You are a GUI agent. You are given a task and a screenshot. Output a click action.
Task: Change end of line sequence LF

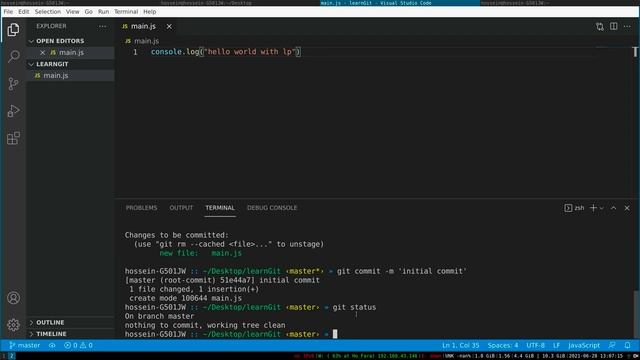pyautogui.click(x=556, y=345)
